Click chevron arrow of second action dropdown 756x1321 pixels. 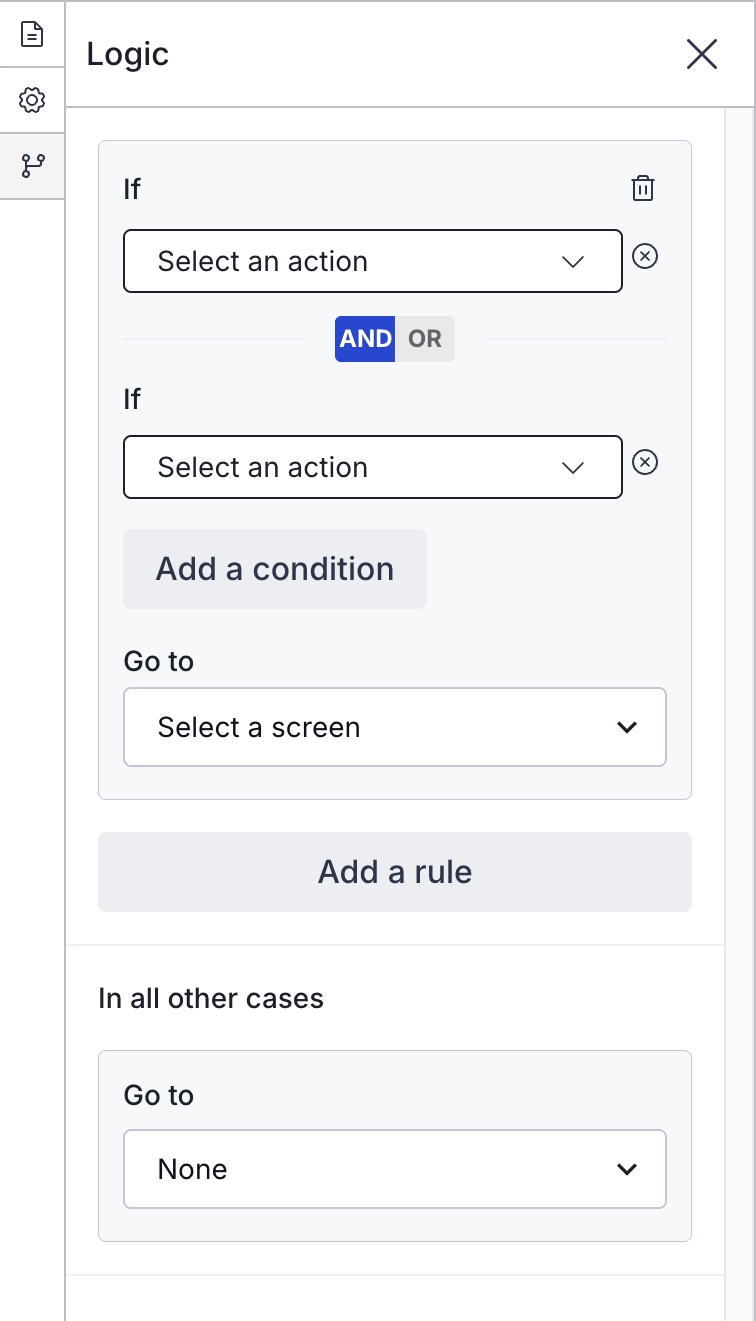573,468
